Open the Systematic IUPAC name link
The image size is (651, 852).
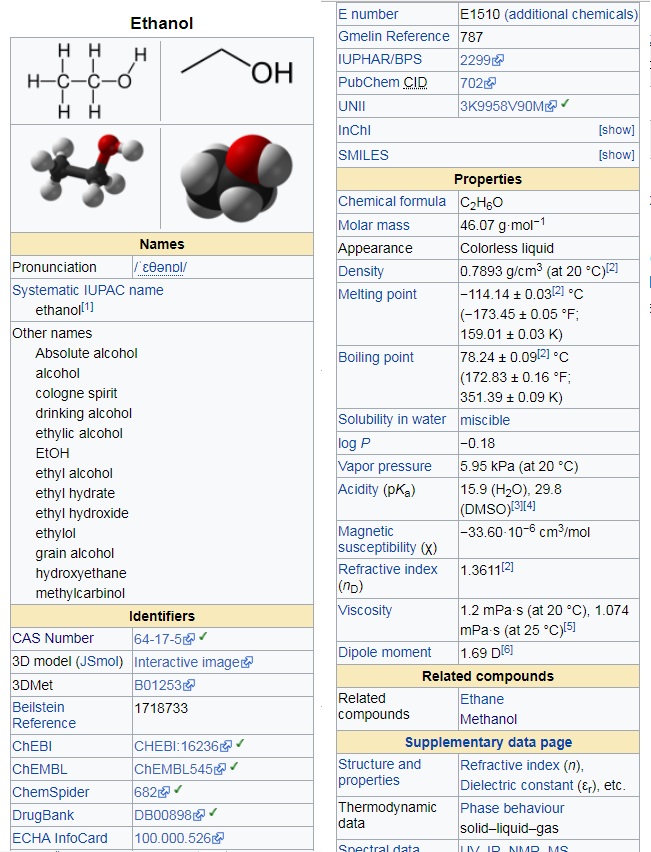coord(87,290)
